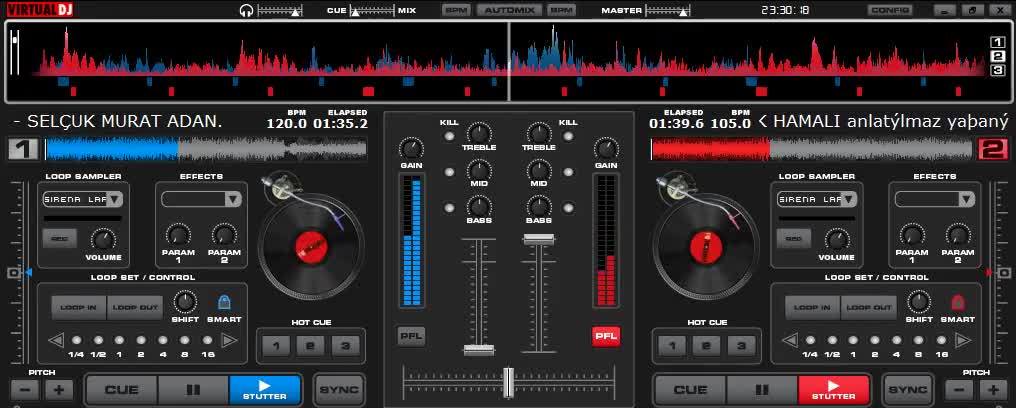The width and height of the screenshot is (1016, 408).
Task: Select deck 1 loop length 1/4
Action: 76,340
